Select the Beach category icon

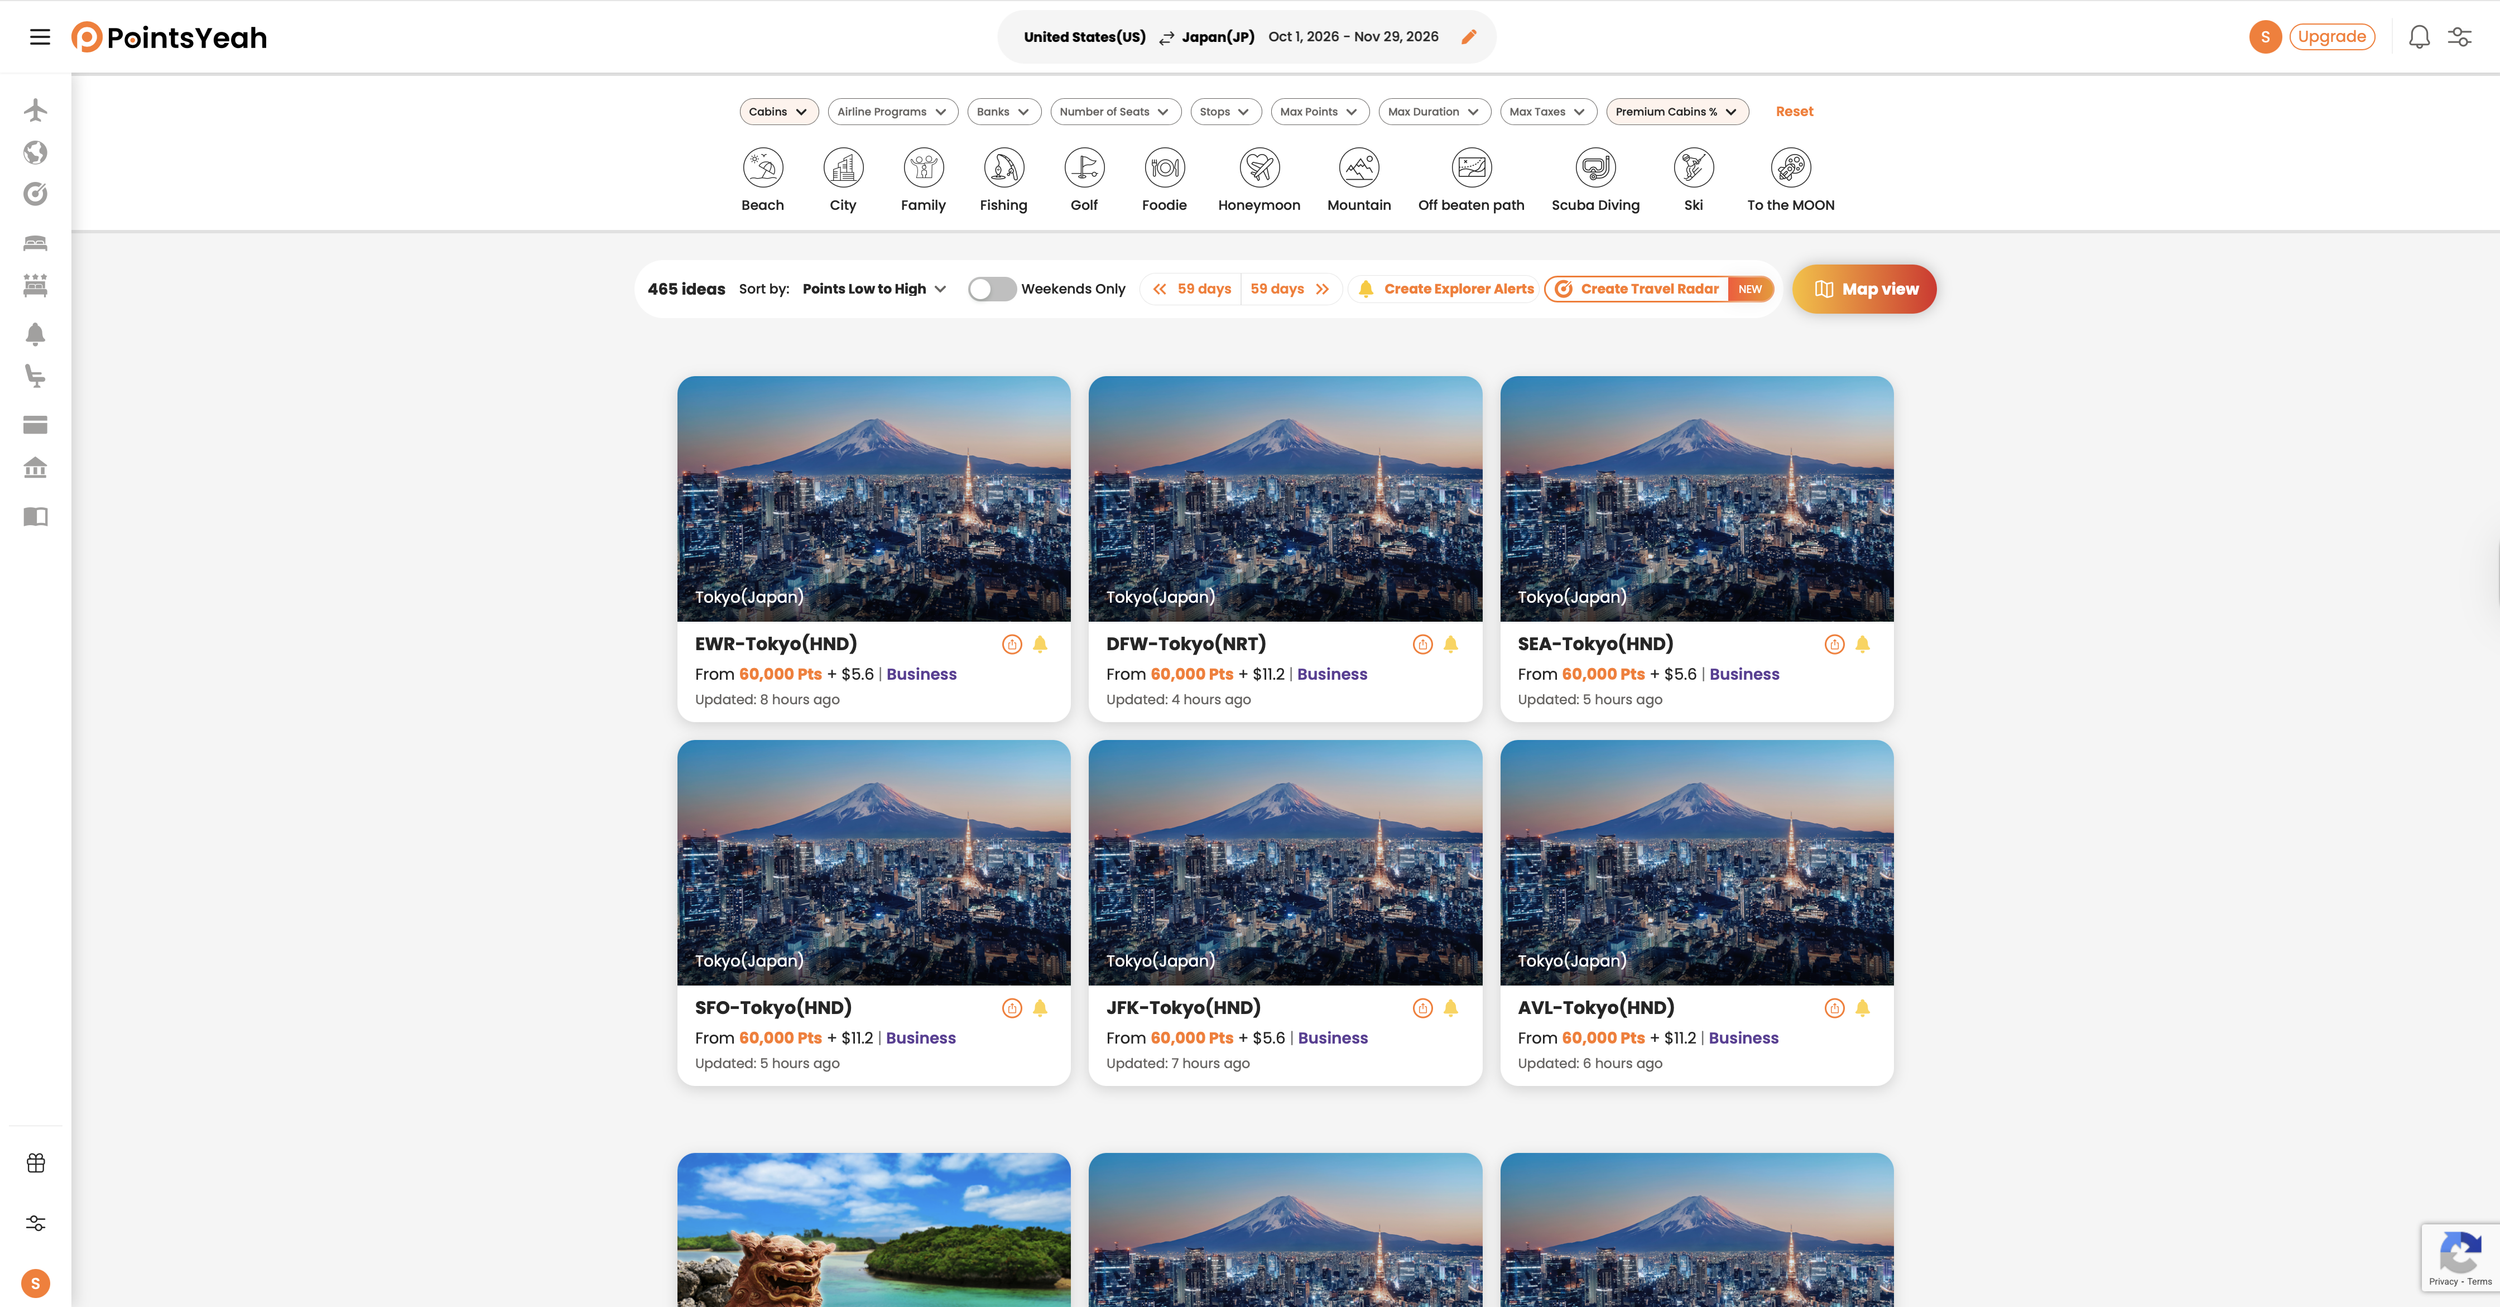pyautogui.click(x=762, y=168)
